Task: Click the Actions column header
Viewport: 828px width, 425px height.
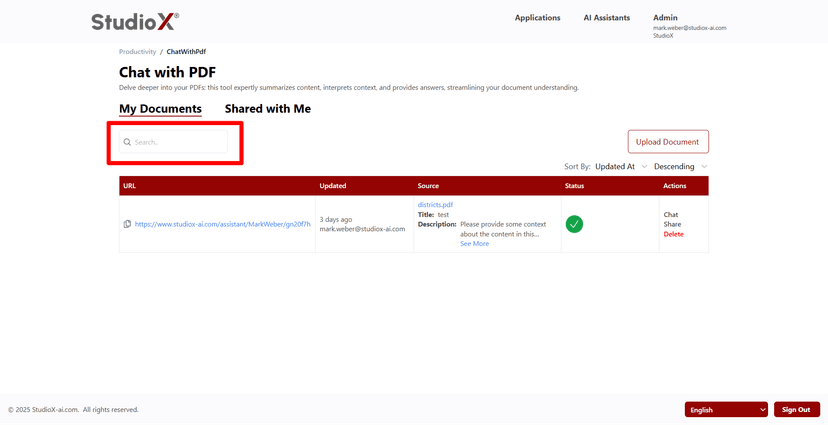Action: pos(675,186)
